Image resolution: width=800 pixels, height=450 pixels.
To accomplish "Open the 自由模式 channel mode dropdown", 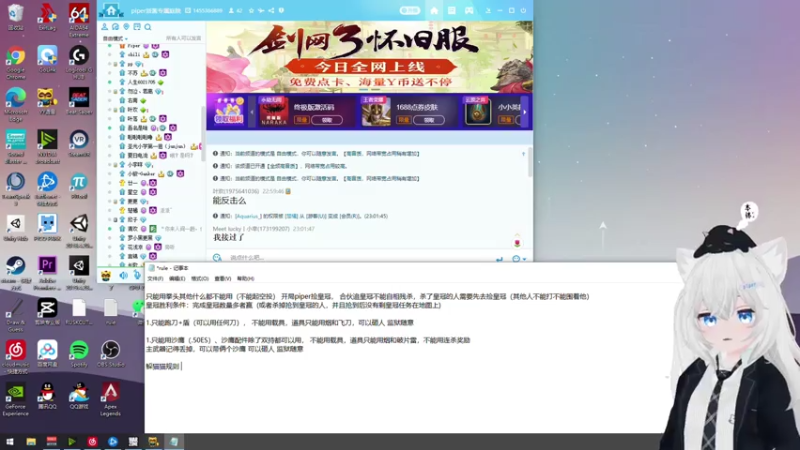I will point(115,39).
